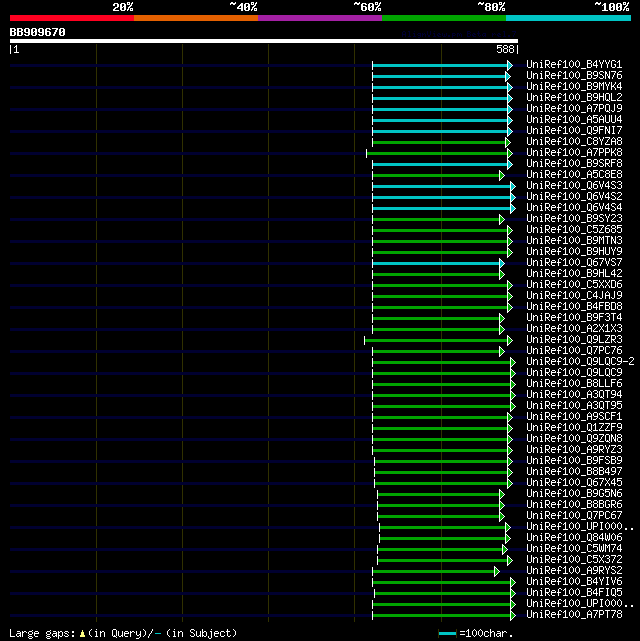The image size is (640, 641).
Task: Select the UniRef100_B9G5N6 label
Action: 574,494
